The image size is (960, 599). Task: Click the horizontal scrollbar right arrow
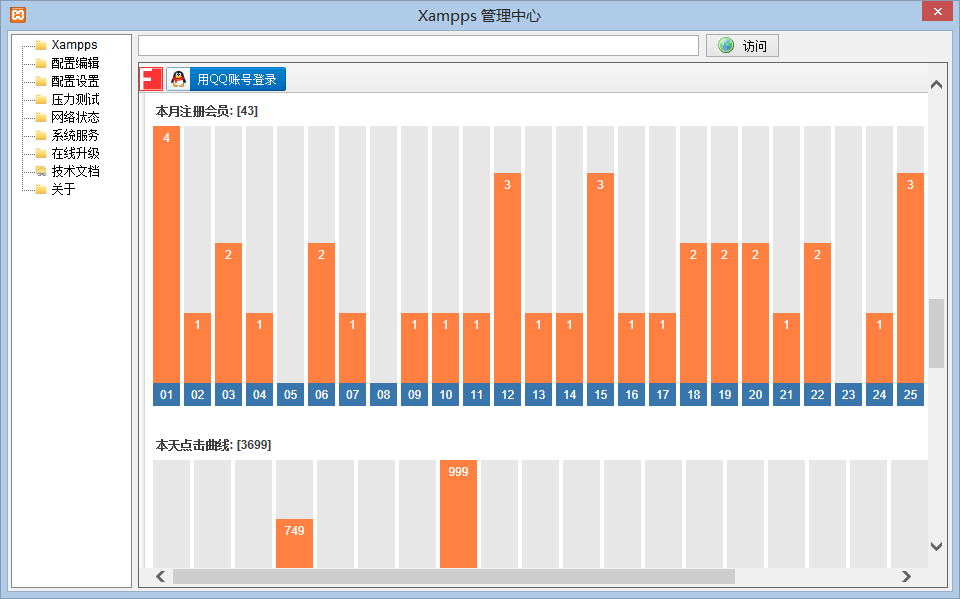(906, 576)
